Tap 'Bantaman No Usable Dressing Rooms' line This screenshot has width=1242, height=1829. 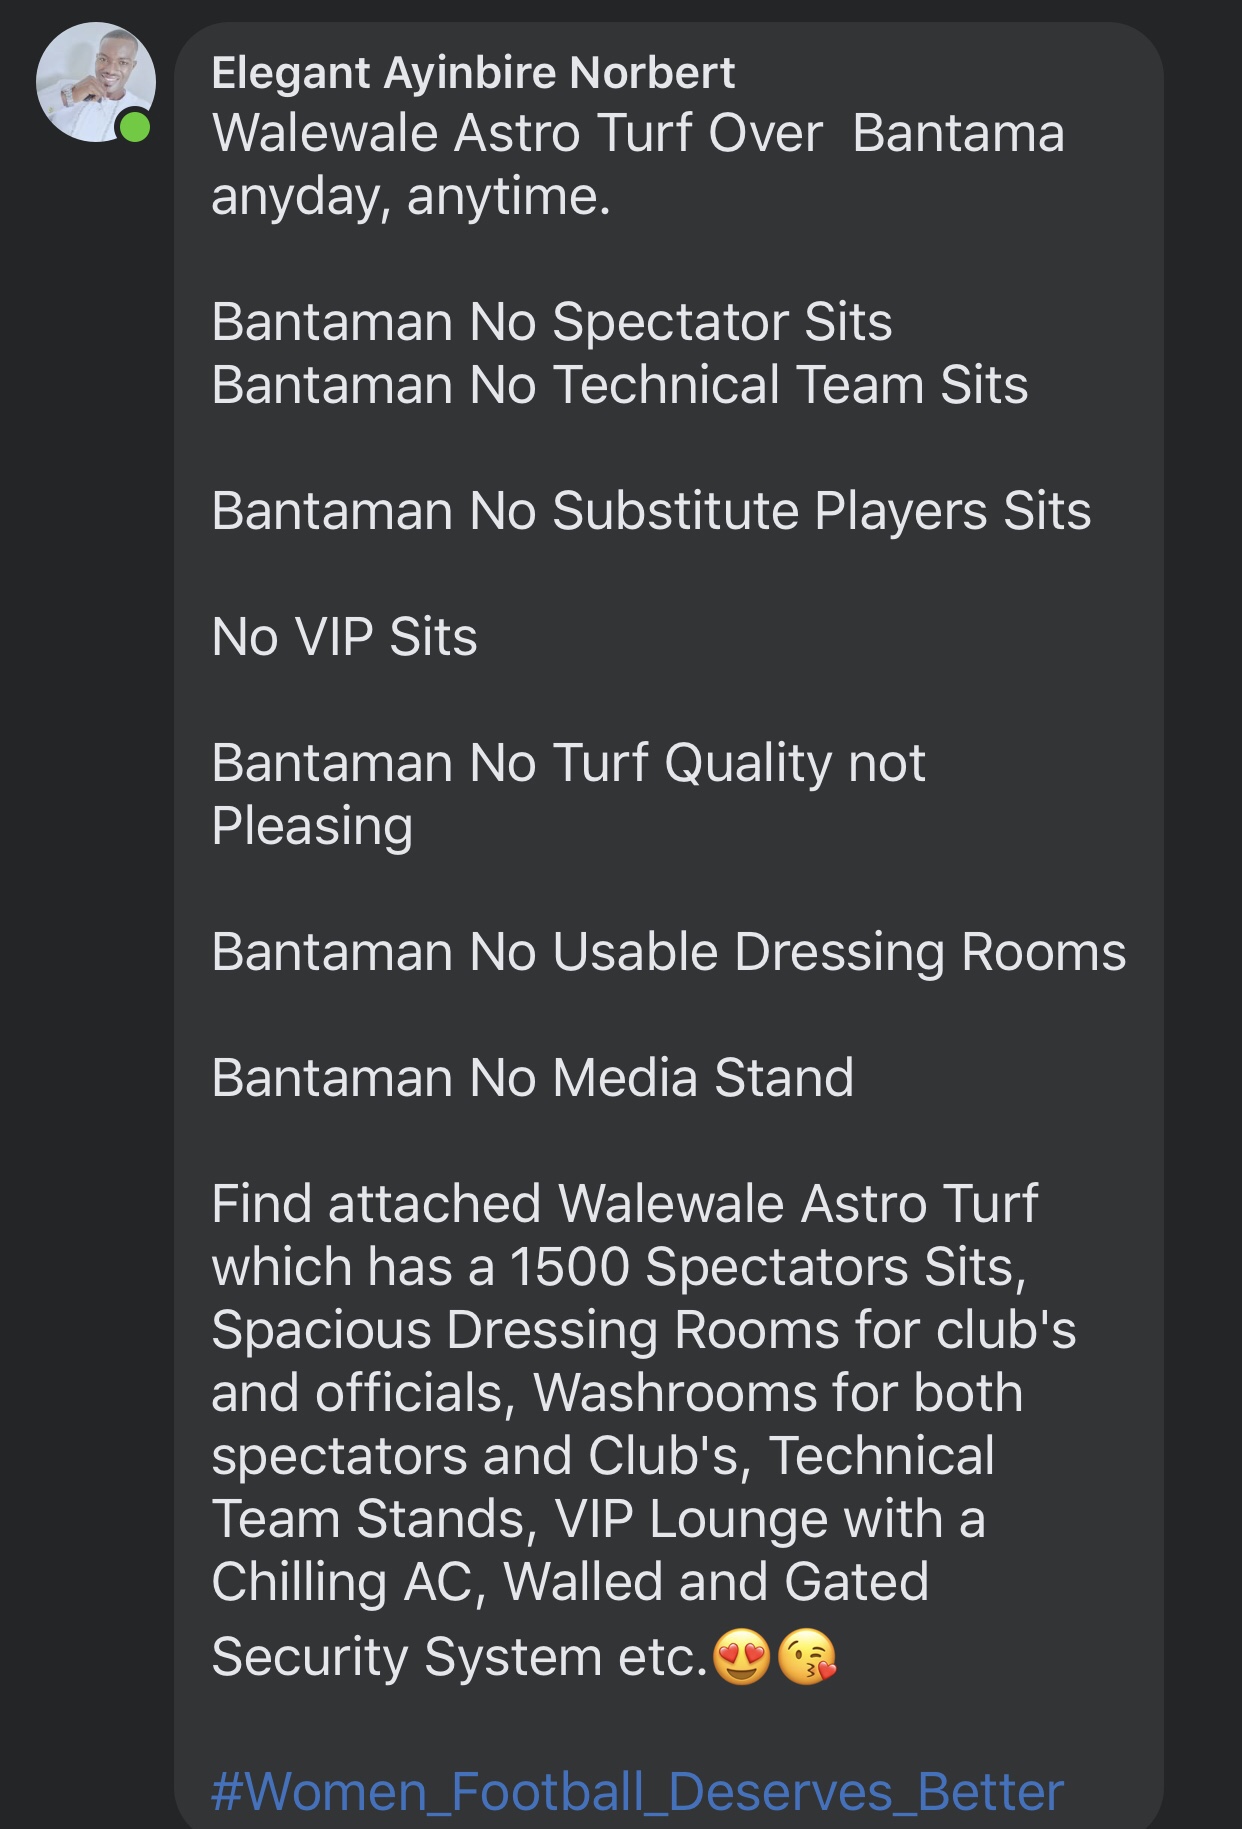[669, 953]
